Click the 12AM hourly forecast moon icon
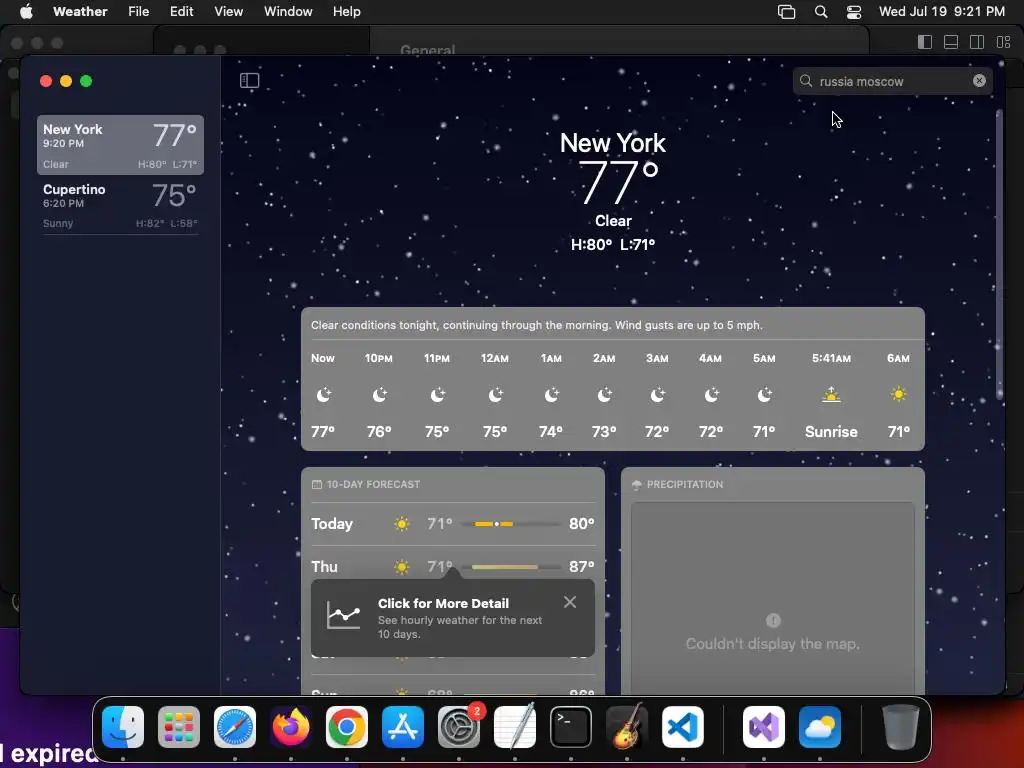This screenshot has width=1024, height=768. [x=495, y=394]
